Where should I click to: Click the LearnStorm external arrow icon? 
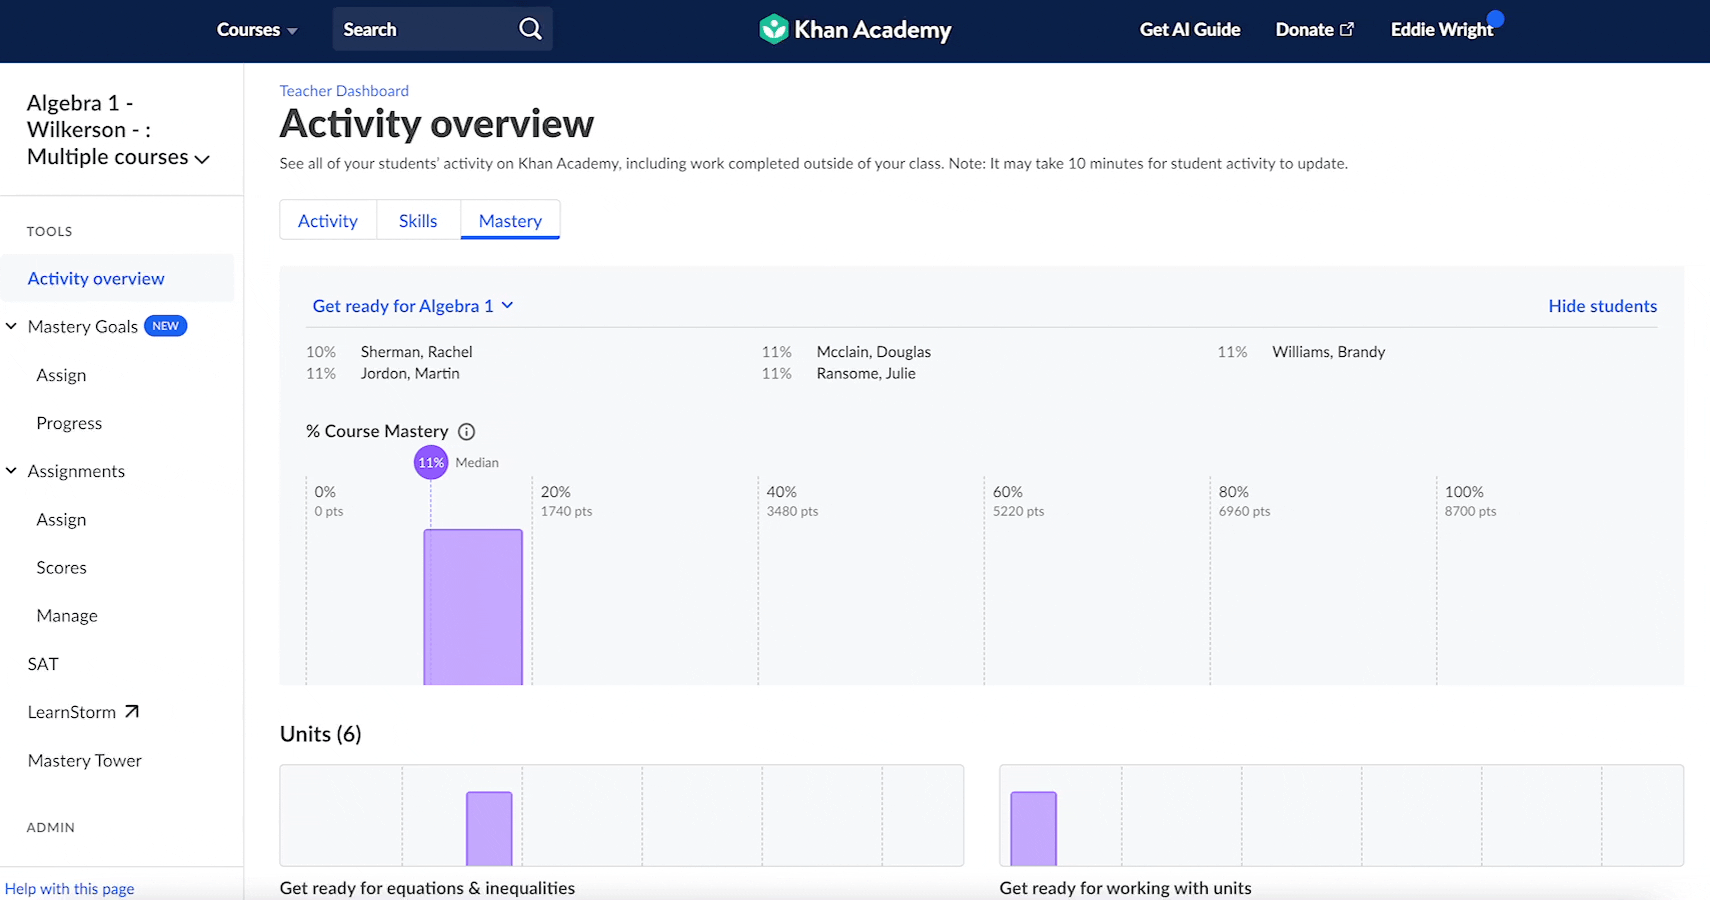point(132,711)
